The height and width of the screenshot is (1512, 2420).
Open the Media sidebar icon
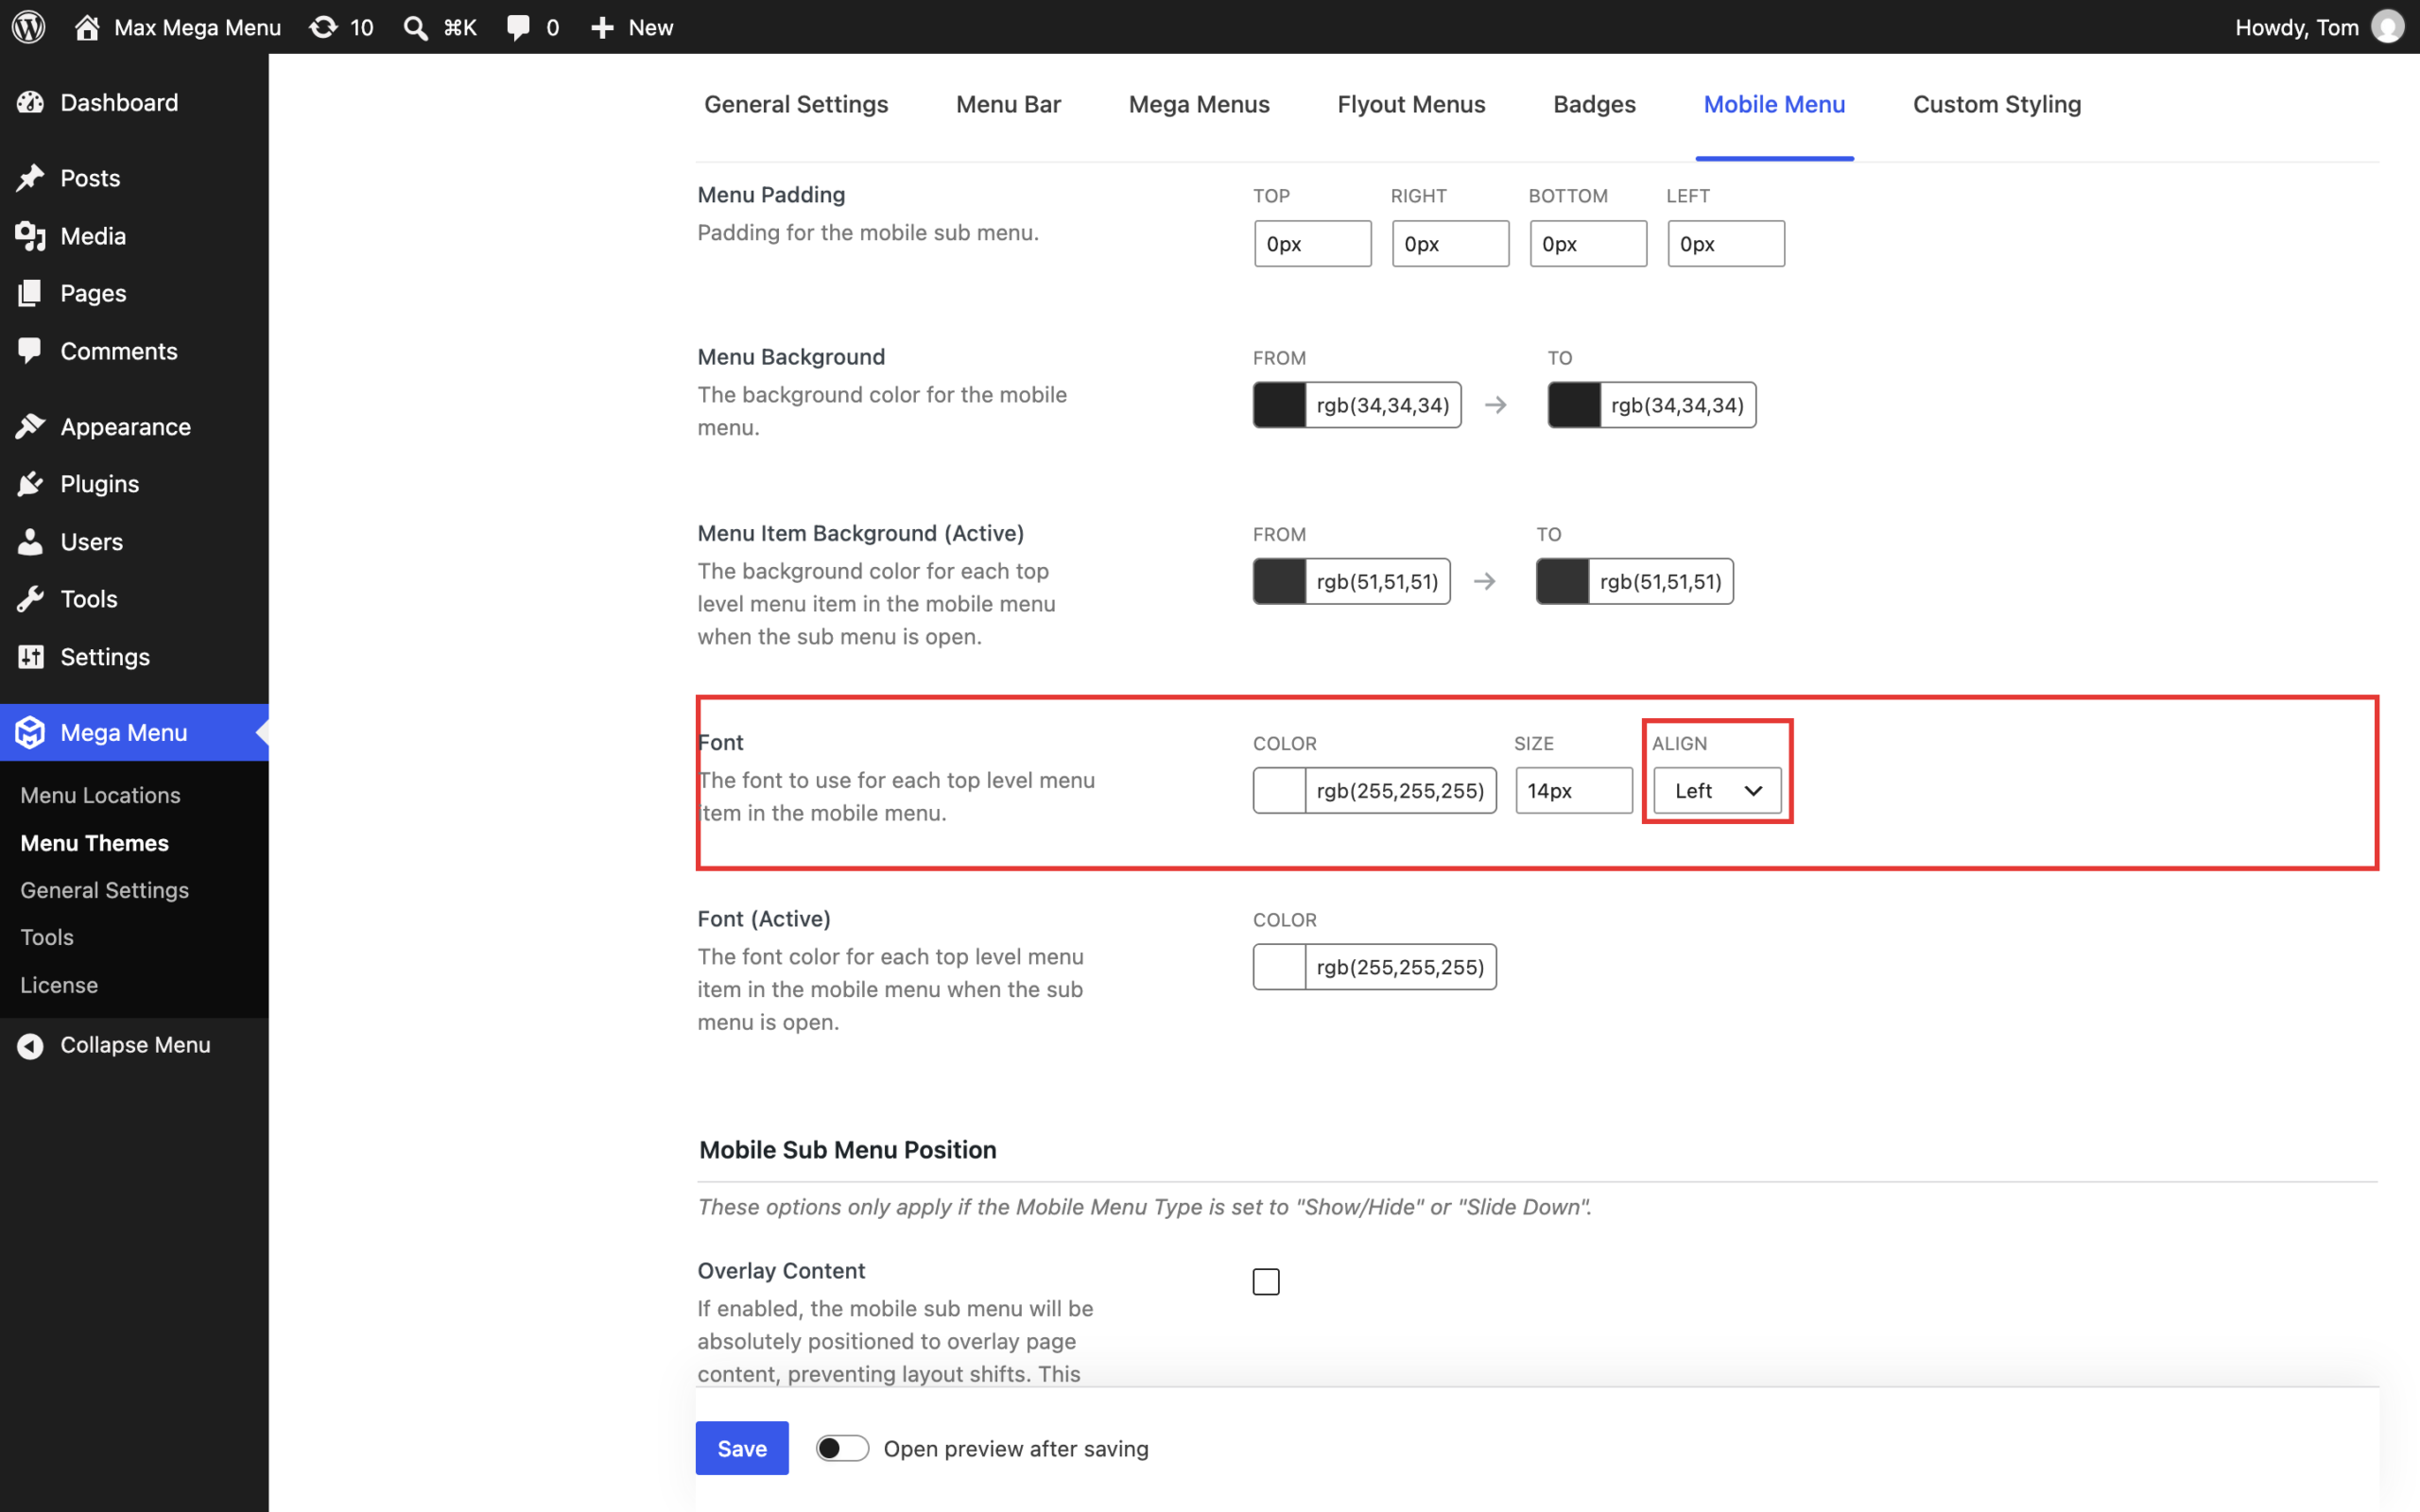pos(30,236)
